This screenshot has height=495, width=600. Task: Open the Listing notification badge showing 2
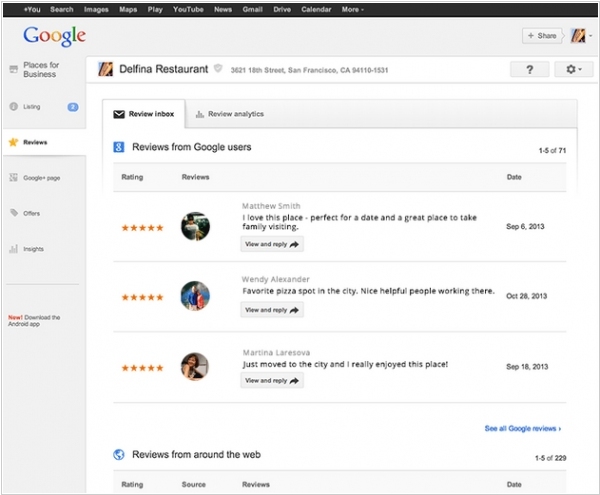click(73, 107)
